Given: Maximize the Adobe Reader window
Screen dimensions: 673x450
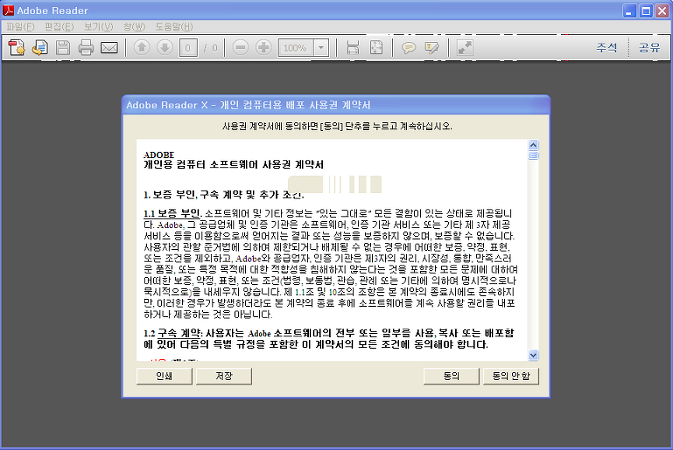Looking at the screenshot, I should [646, 11].
